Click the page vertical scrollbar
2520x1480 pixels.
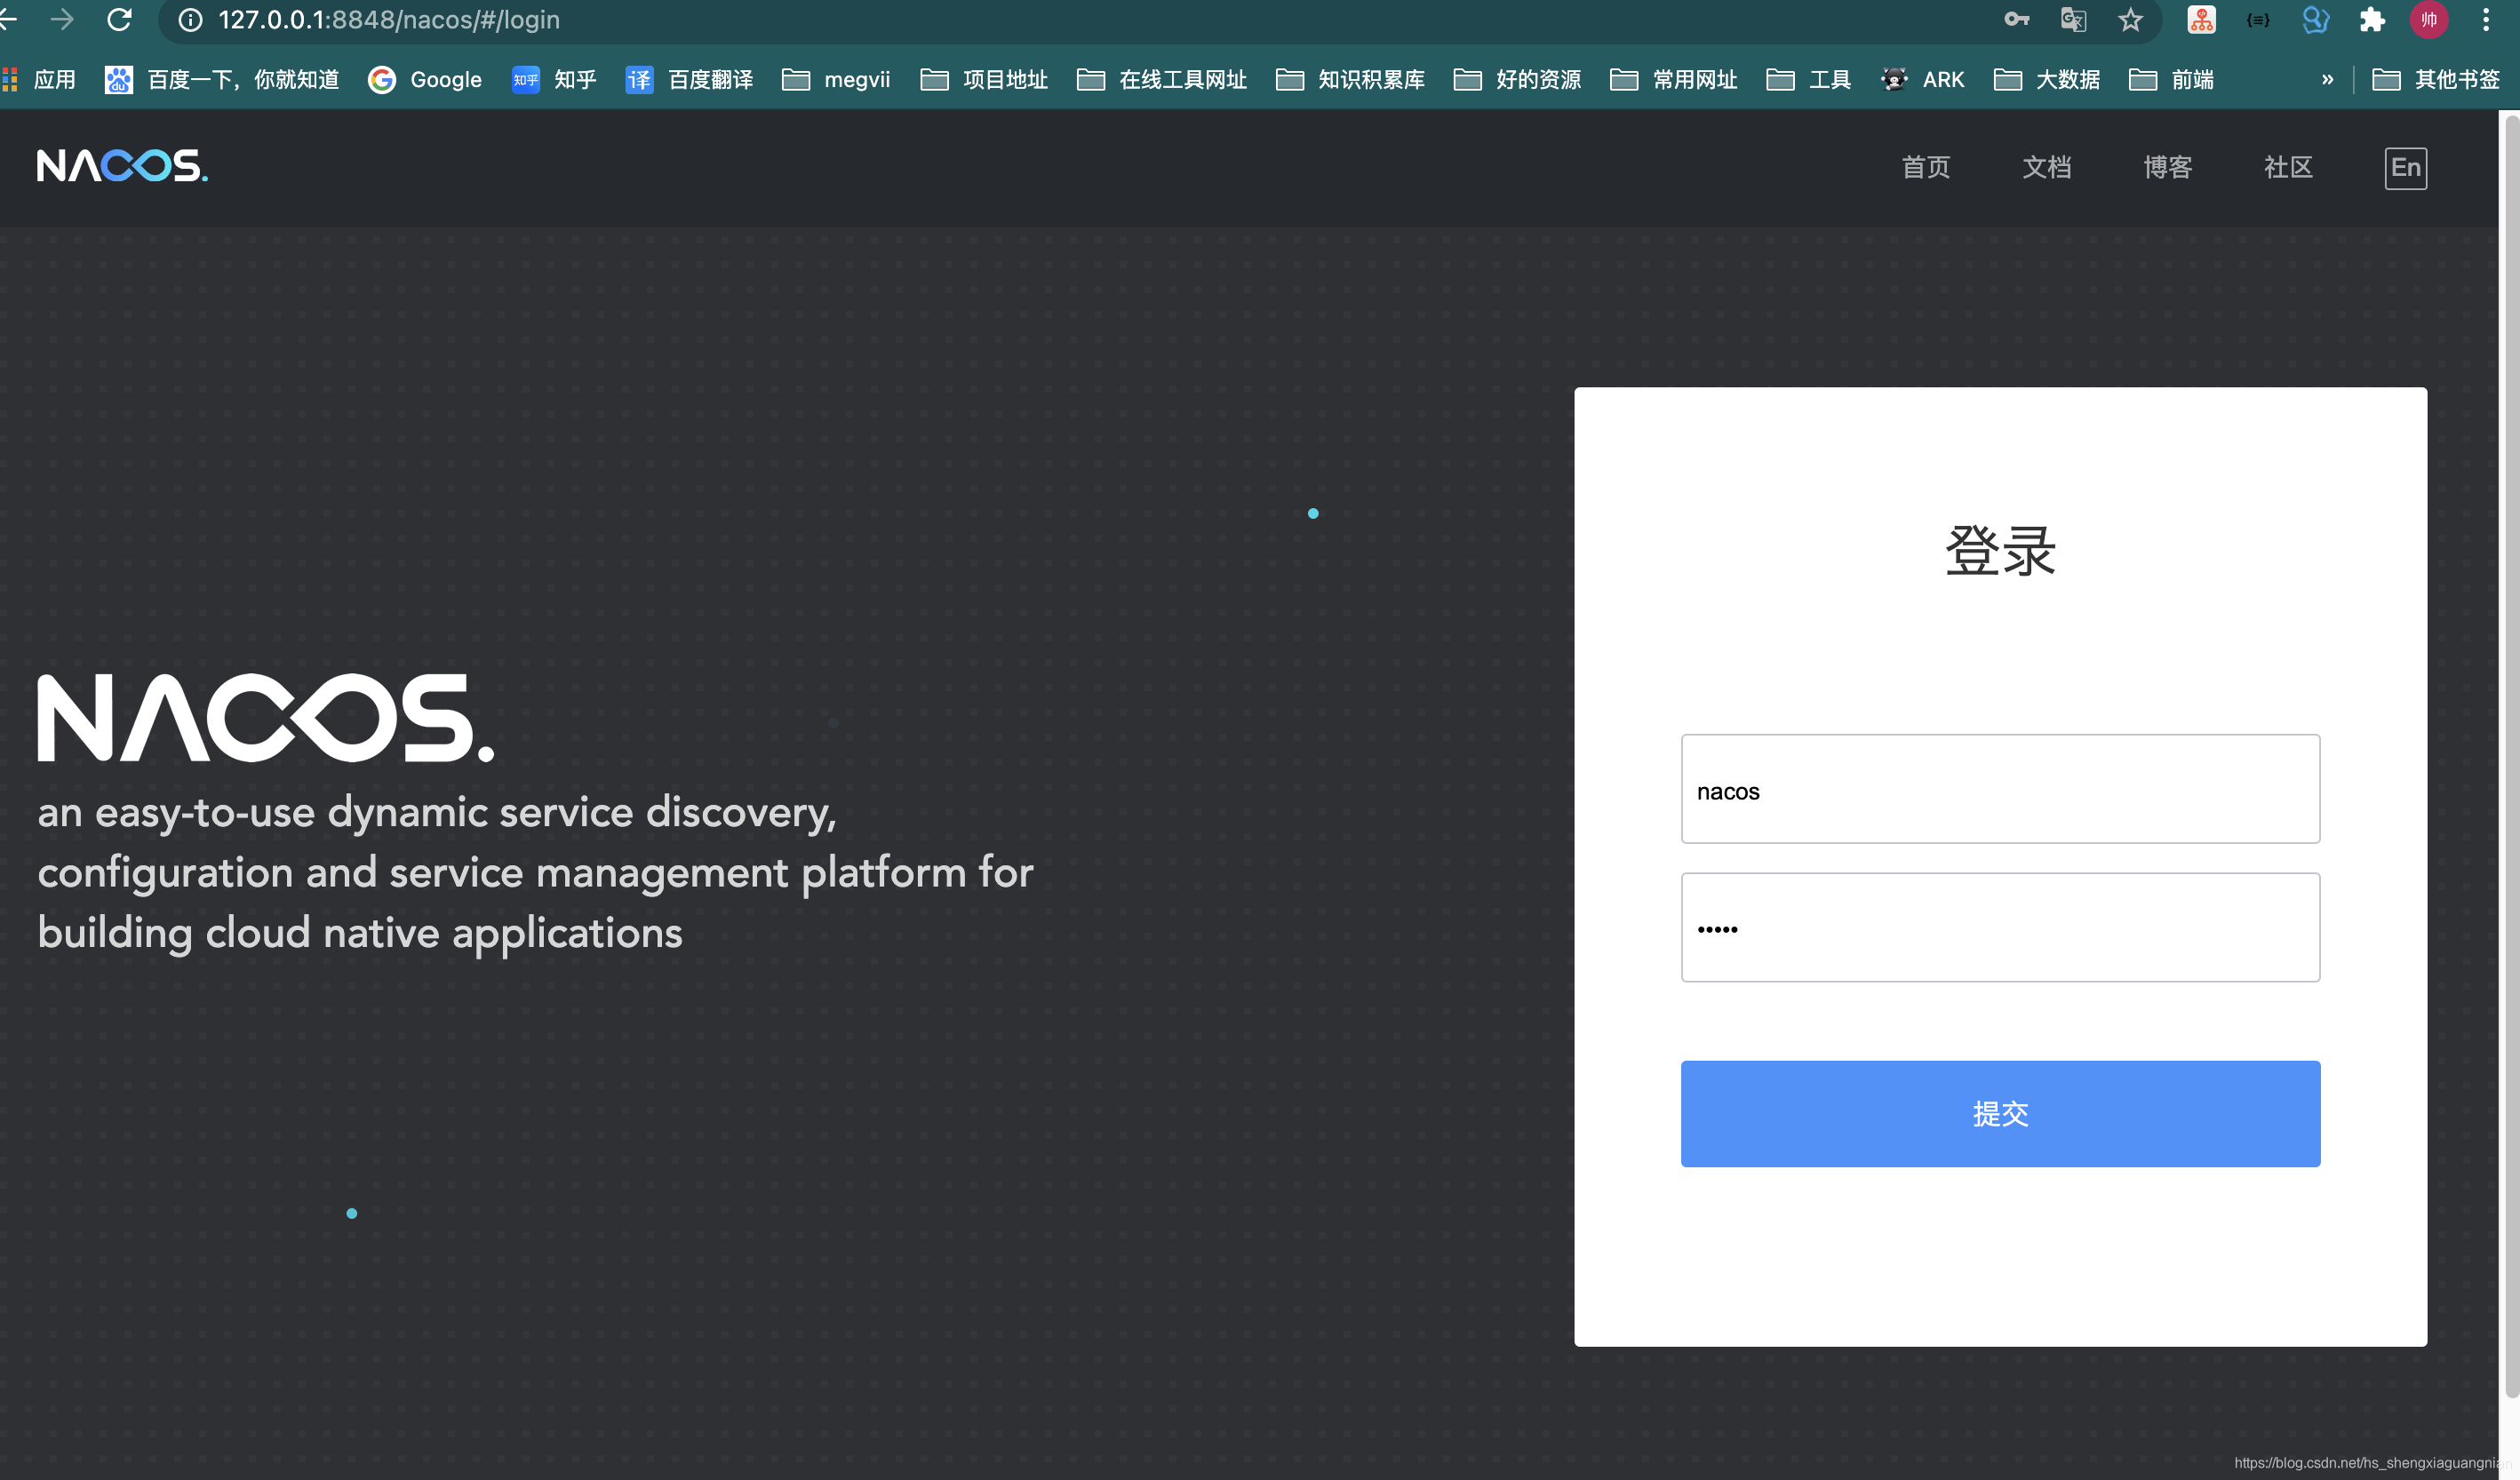pyautogui.click(x=2511, y=756)
